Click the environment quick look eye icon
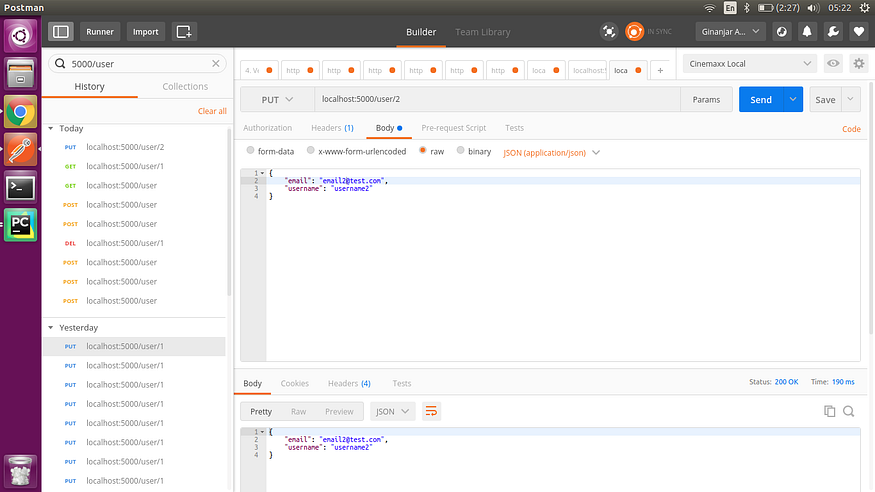Viewport: 875px width, 492px height. coord(833,64)
